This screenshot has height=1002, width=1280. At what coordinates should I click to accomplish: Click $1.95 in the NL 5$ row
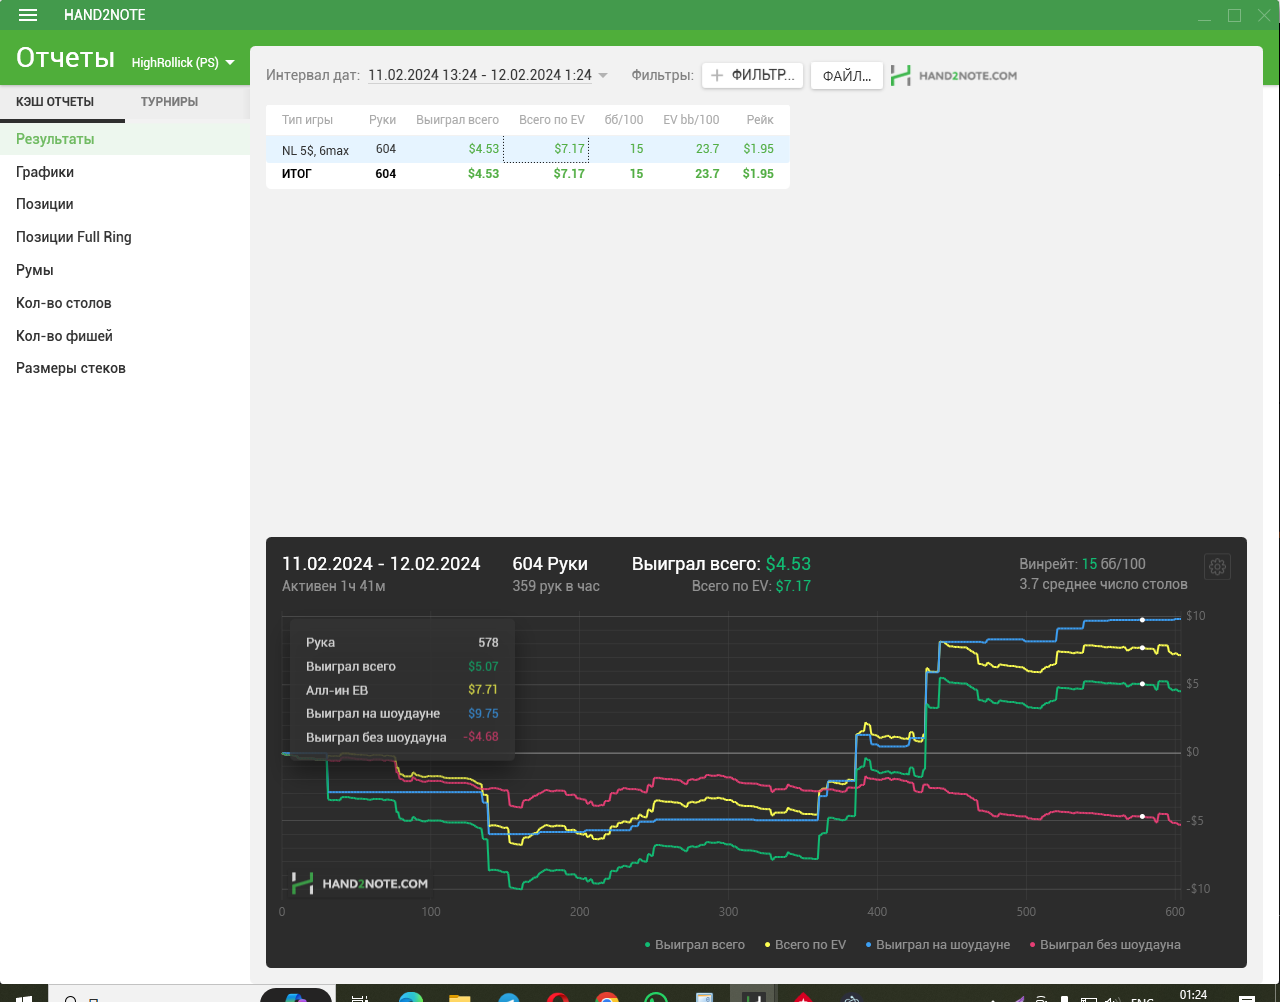tap(758, 149)
